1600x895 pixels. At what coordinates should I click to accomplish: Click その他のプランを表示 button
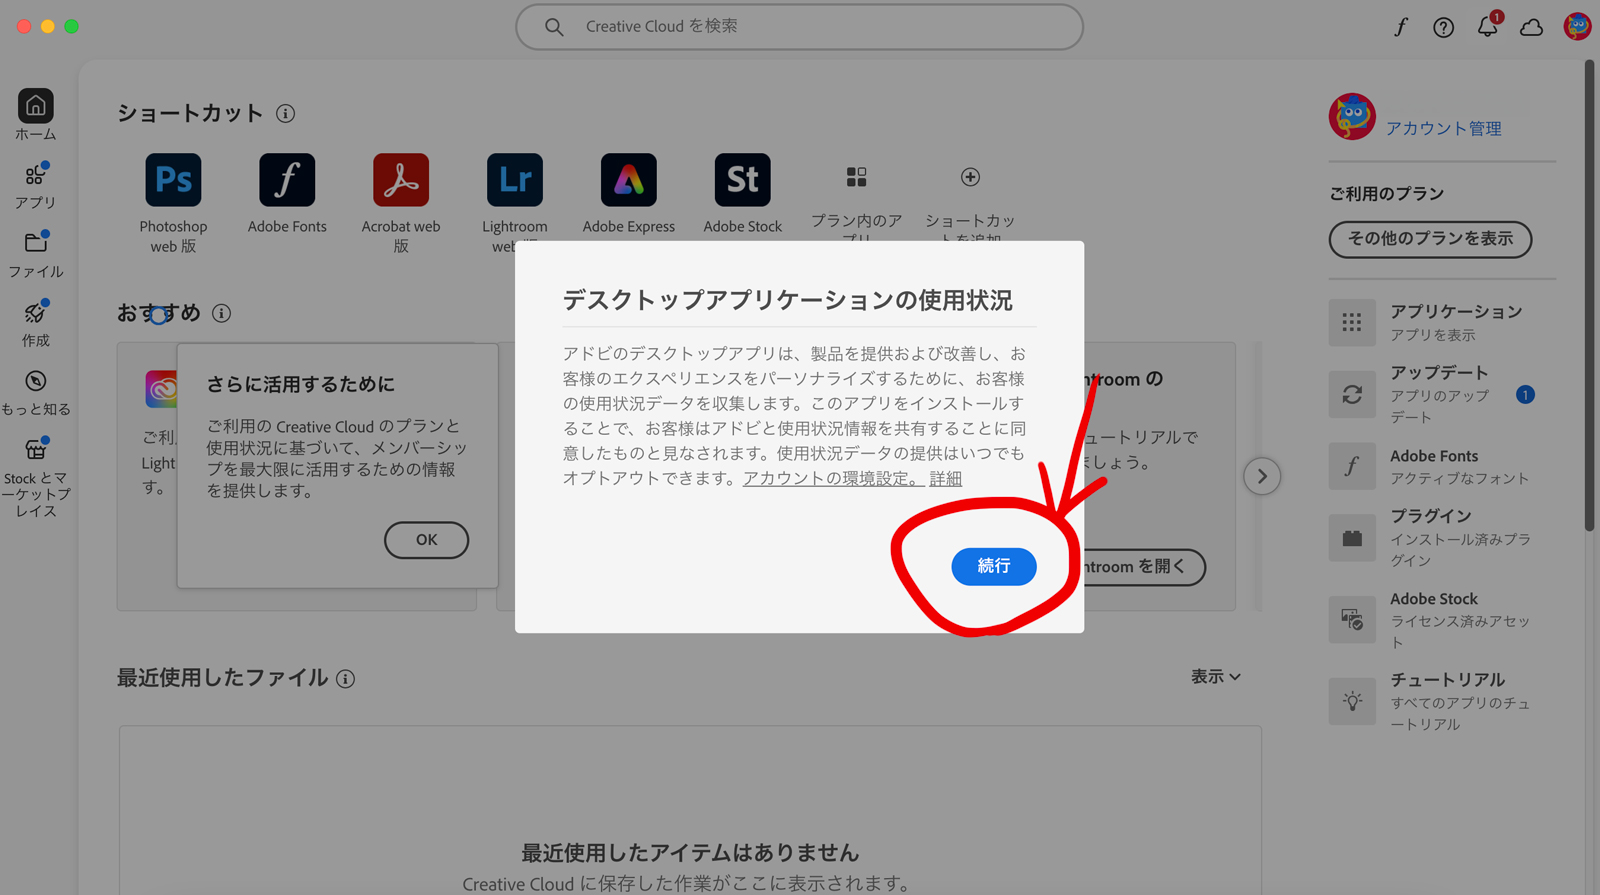(1430, 239)
